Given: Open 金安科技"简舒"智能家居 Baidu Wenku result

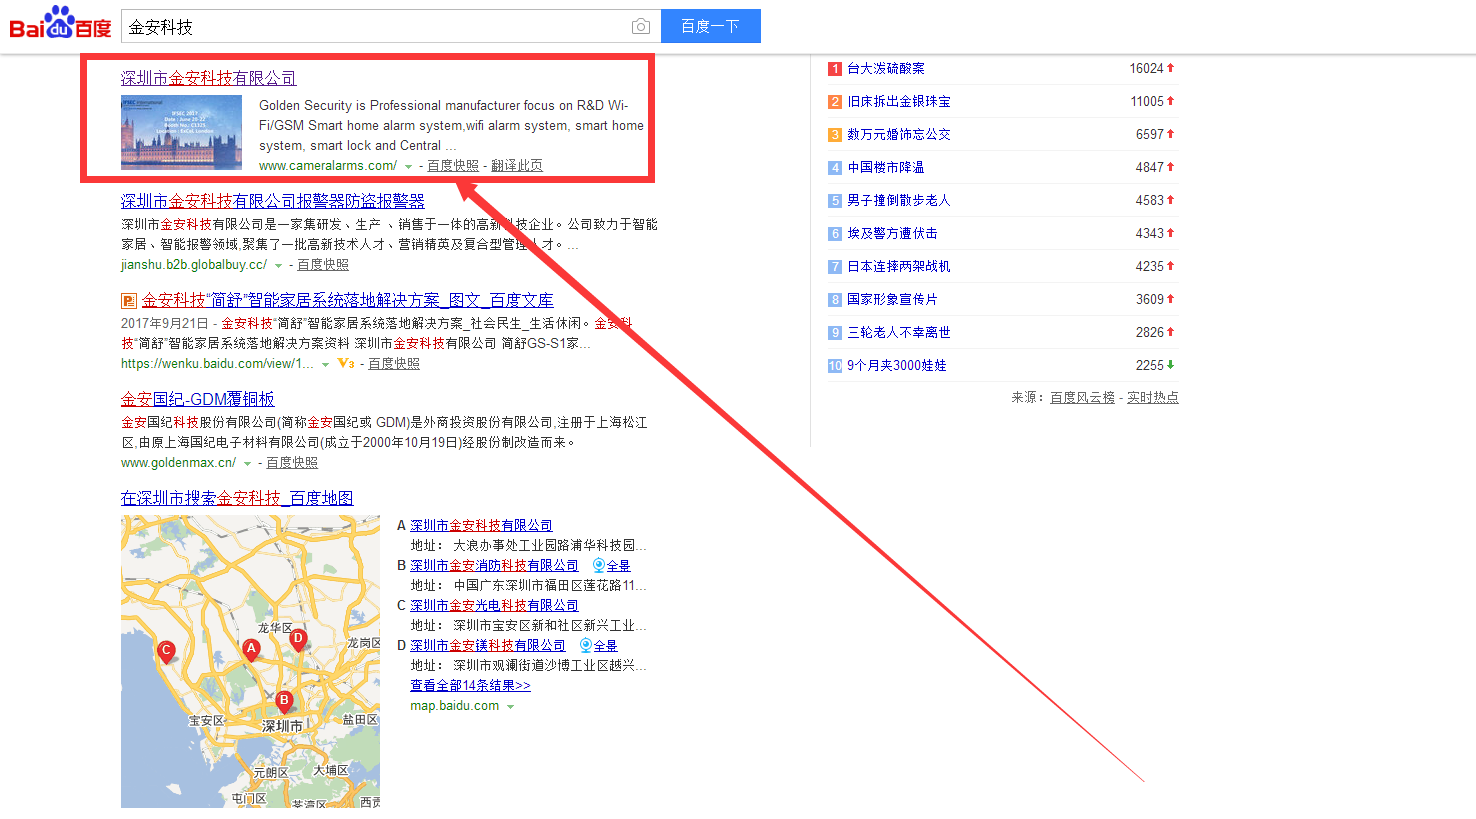Looking at the screenshot, I should click(x=347, y=300).
